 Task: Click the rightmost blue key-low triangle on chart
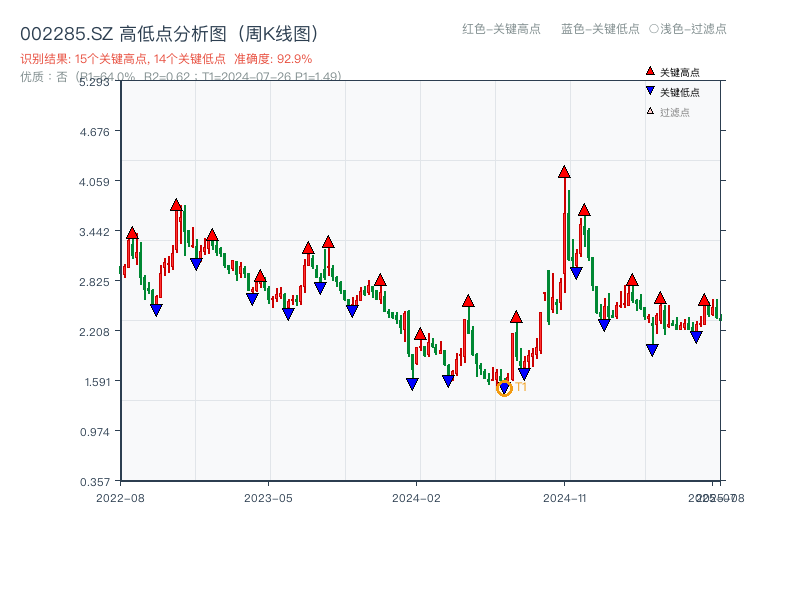pyautogui.click(x=696, y=337)
